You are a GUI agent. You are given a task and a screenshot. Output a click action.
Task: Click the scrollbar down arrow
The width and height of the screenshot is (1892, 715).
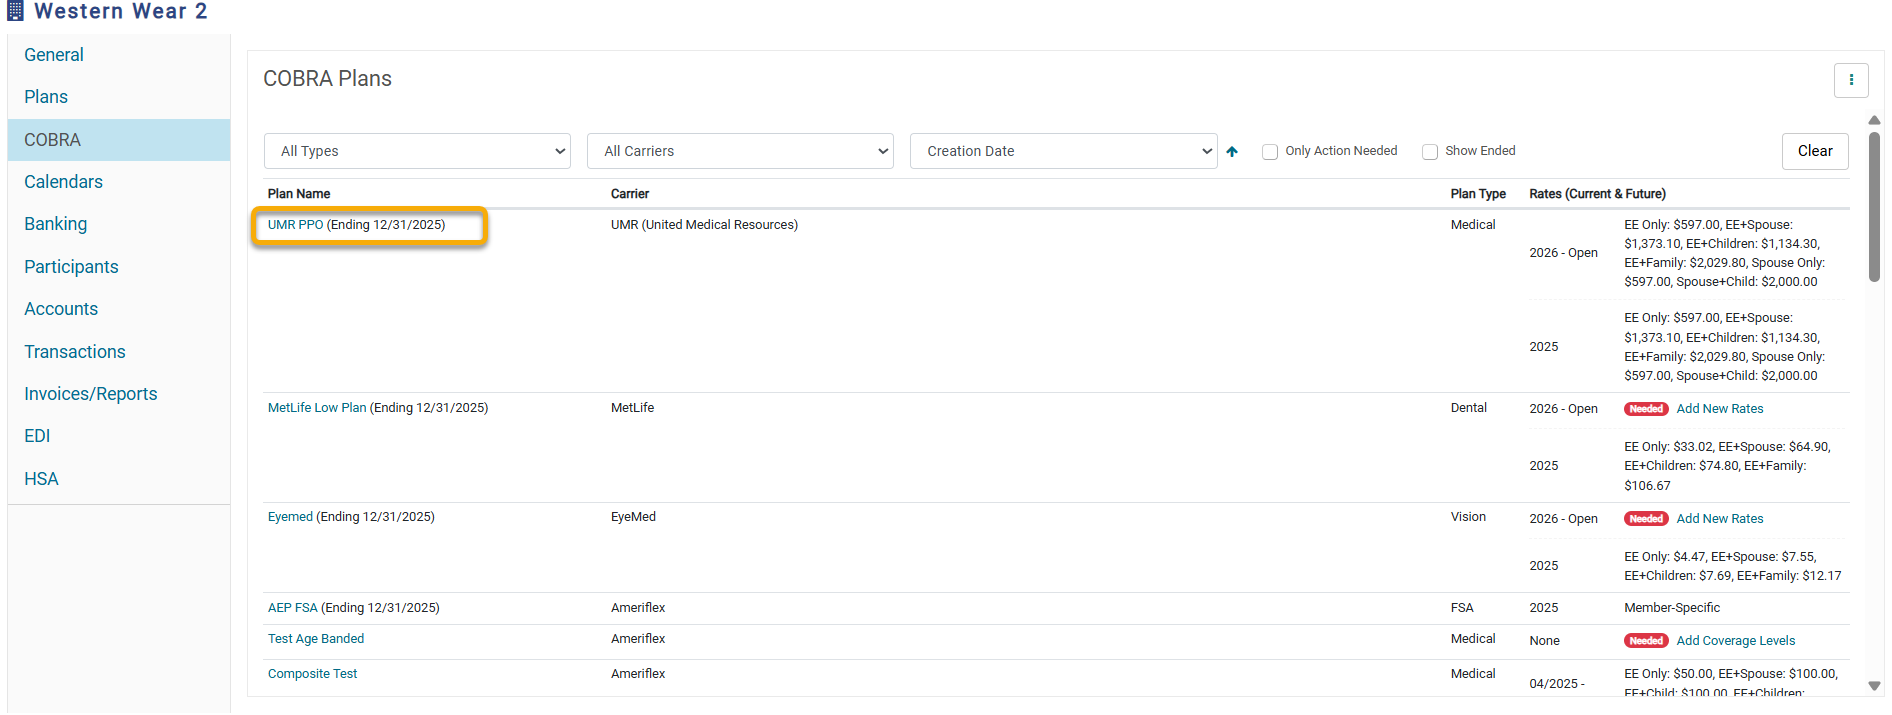(1874, 686)
